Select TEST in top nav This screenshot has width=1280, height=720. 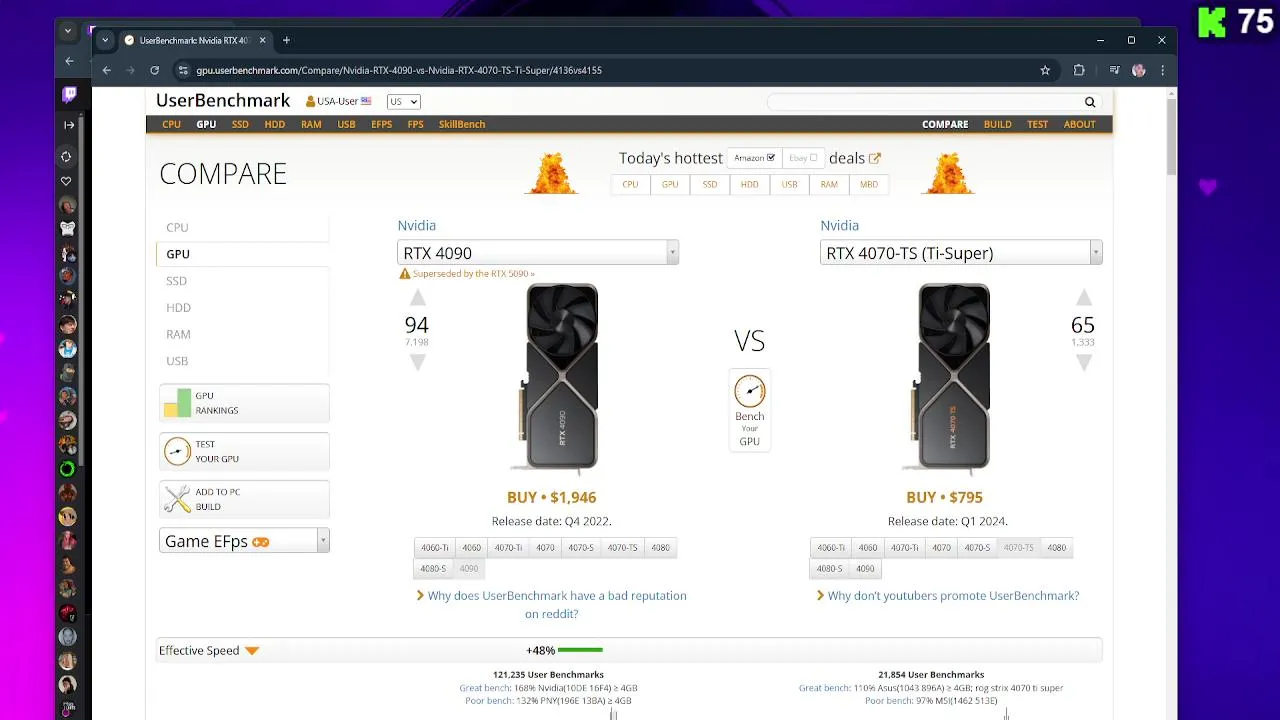[x=1037, y=124]
